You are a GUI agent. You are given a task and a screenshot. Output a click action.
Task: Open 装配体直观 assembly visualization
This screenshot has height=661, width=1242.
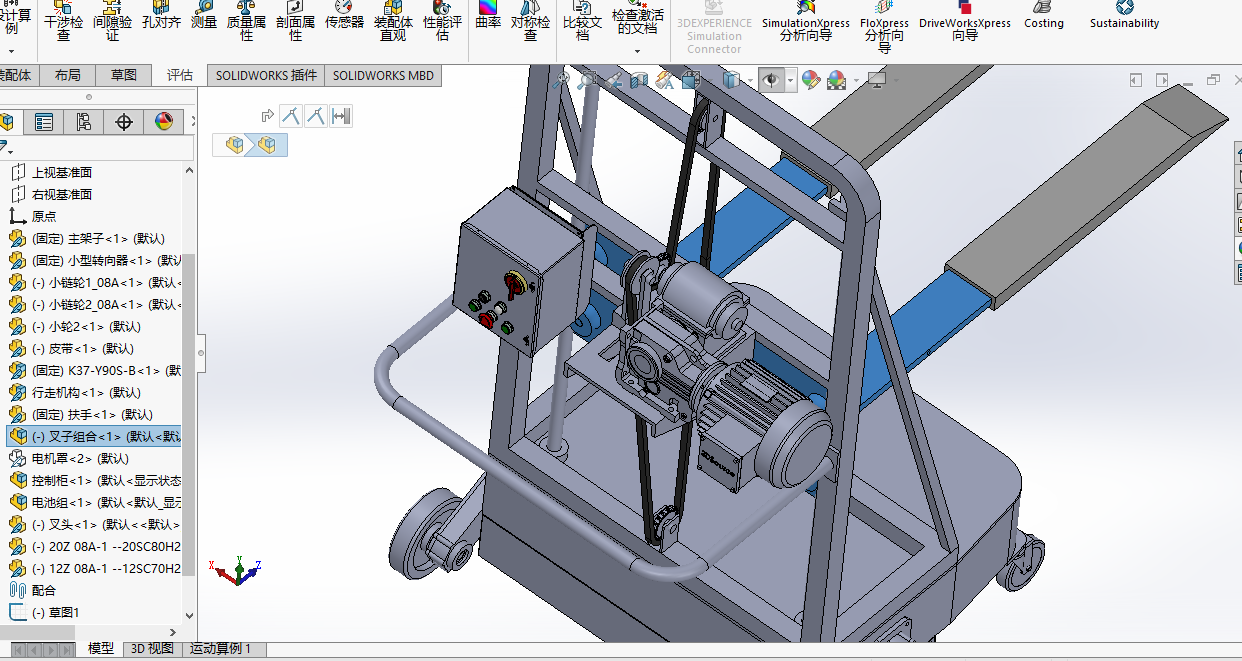[x=393, y=21]
